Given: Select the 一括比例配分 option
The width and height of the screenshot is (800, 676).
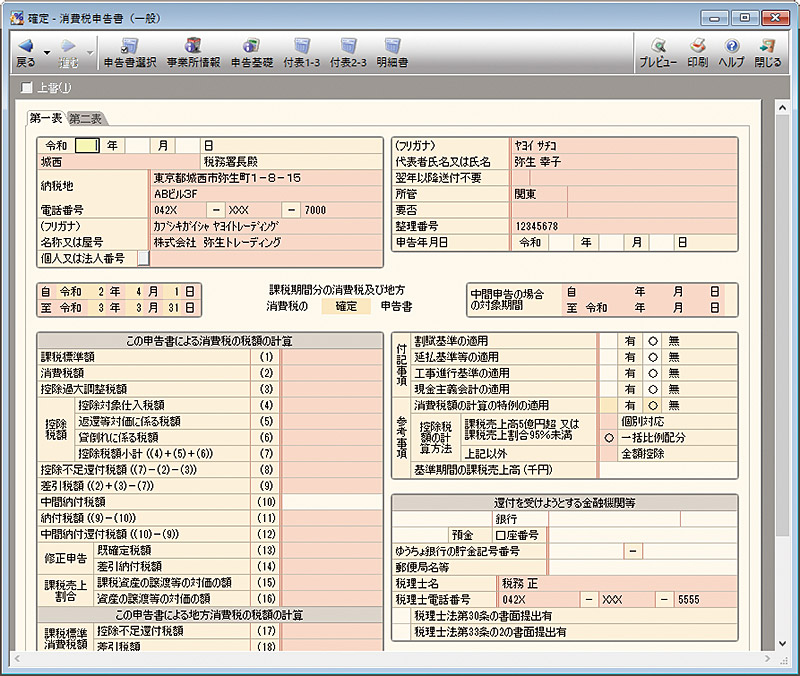Looking at the screenshot, I should click(609, 438).
